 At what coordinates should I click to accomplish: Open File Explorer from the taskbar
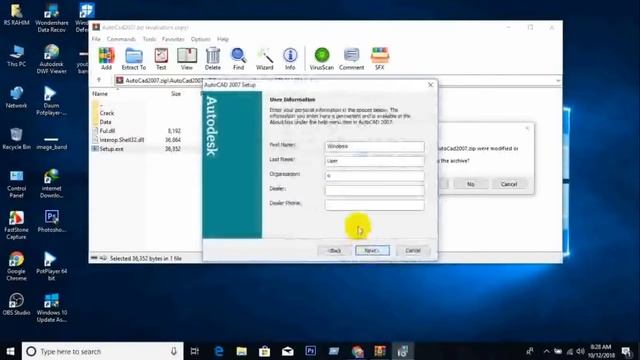(242, 351)
